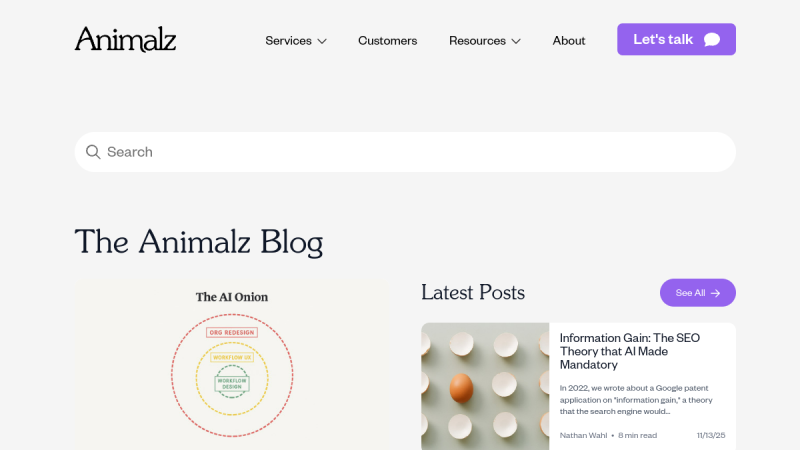Open the Resources menu label
This screenshot has height=450, width=800.
pyautogui.click(x=477, y=41)
